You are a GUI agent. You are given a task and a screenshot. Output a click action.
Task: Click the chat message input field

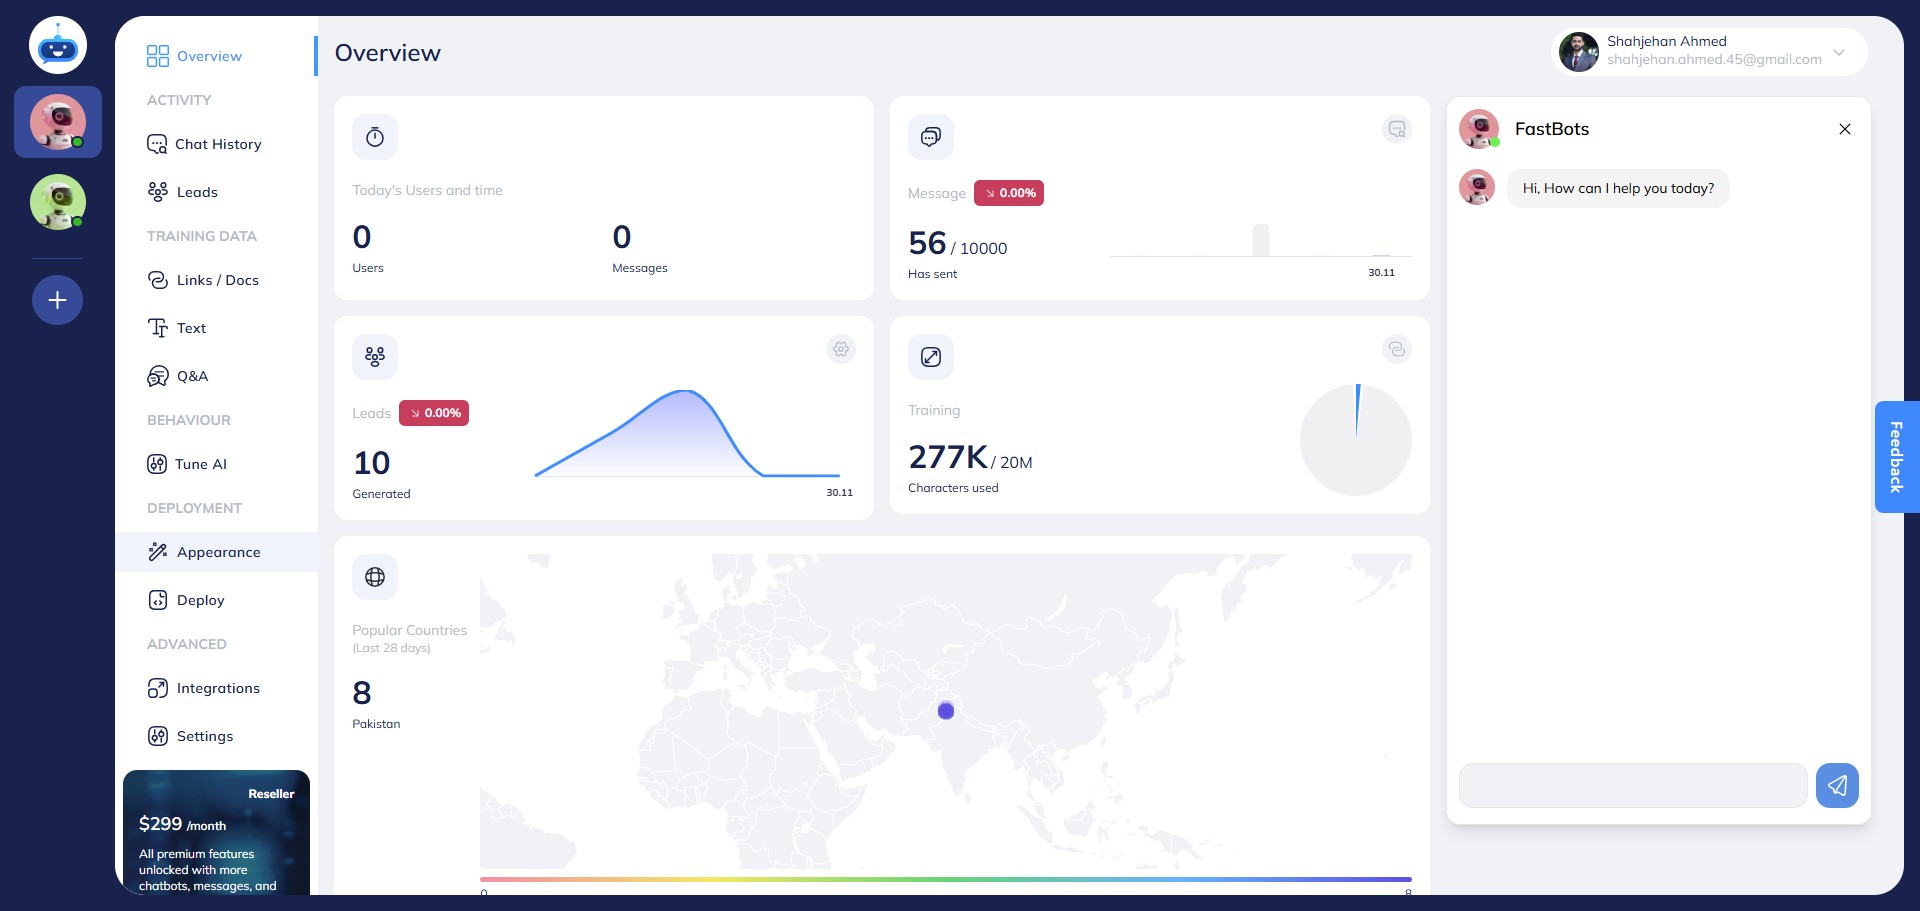1632,786
